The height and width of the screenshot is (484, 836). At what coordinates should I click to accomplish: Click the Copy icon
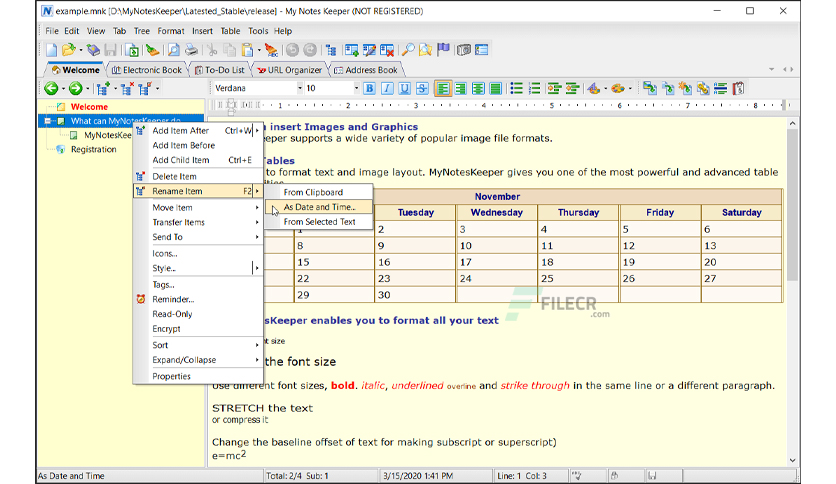click(x=230, y=50)
